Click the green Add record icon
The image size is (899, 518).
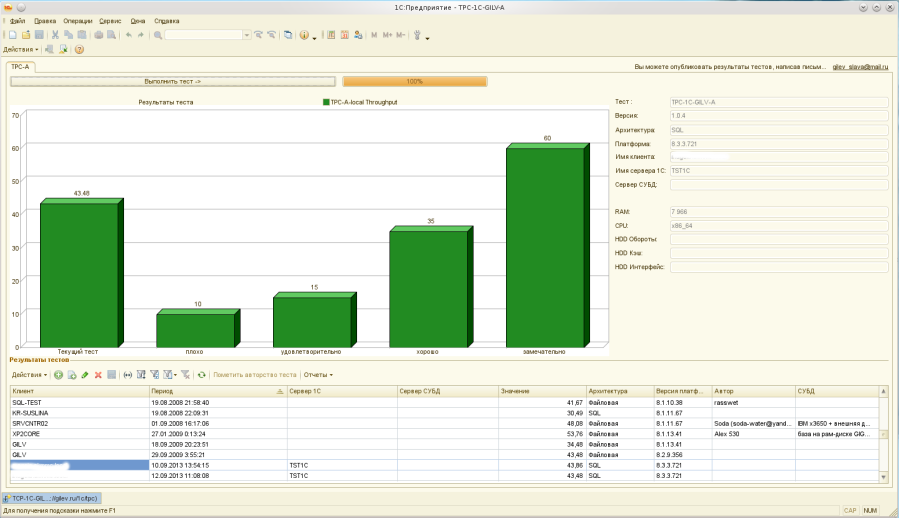(58, 375)
